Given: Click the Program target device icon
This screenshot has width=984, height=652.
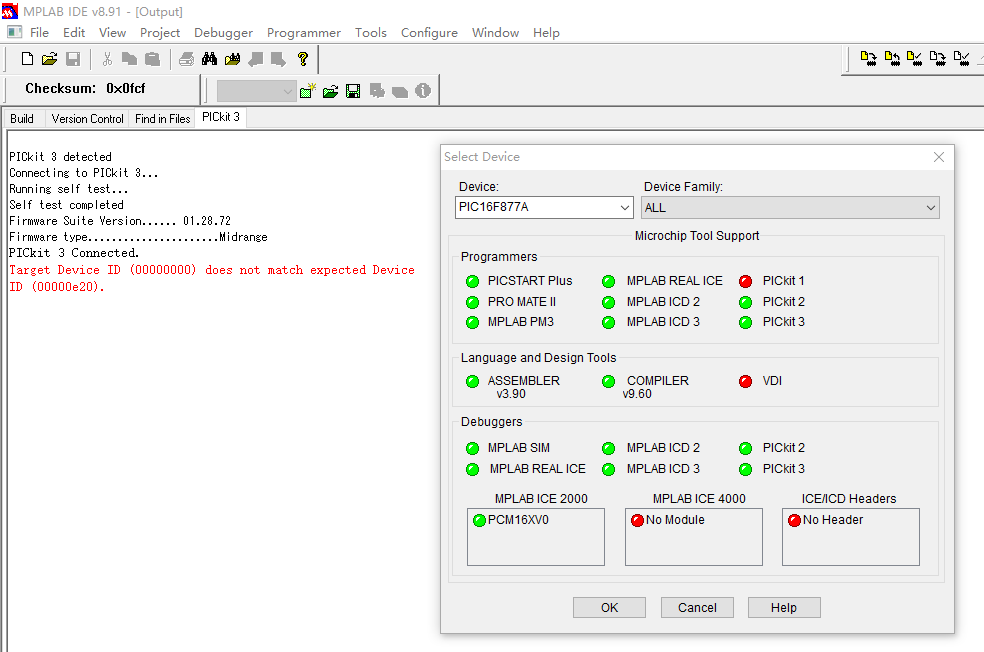Looking at the screenshot, I should [x=869, y=59].
